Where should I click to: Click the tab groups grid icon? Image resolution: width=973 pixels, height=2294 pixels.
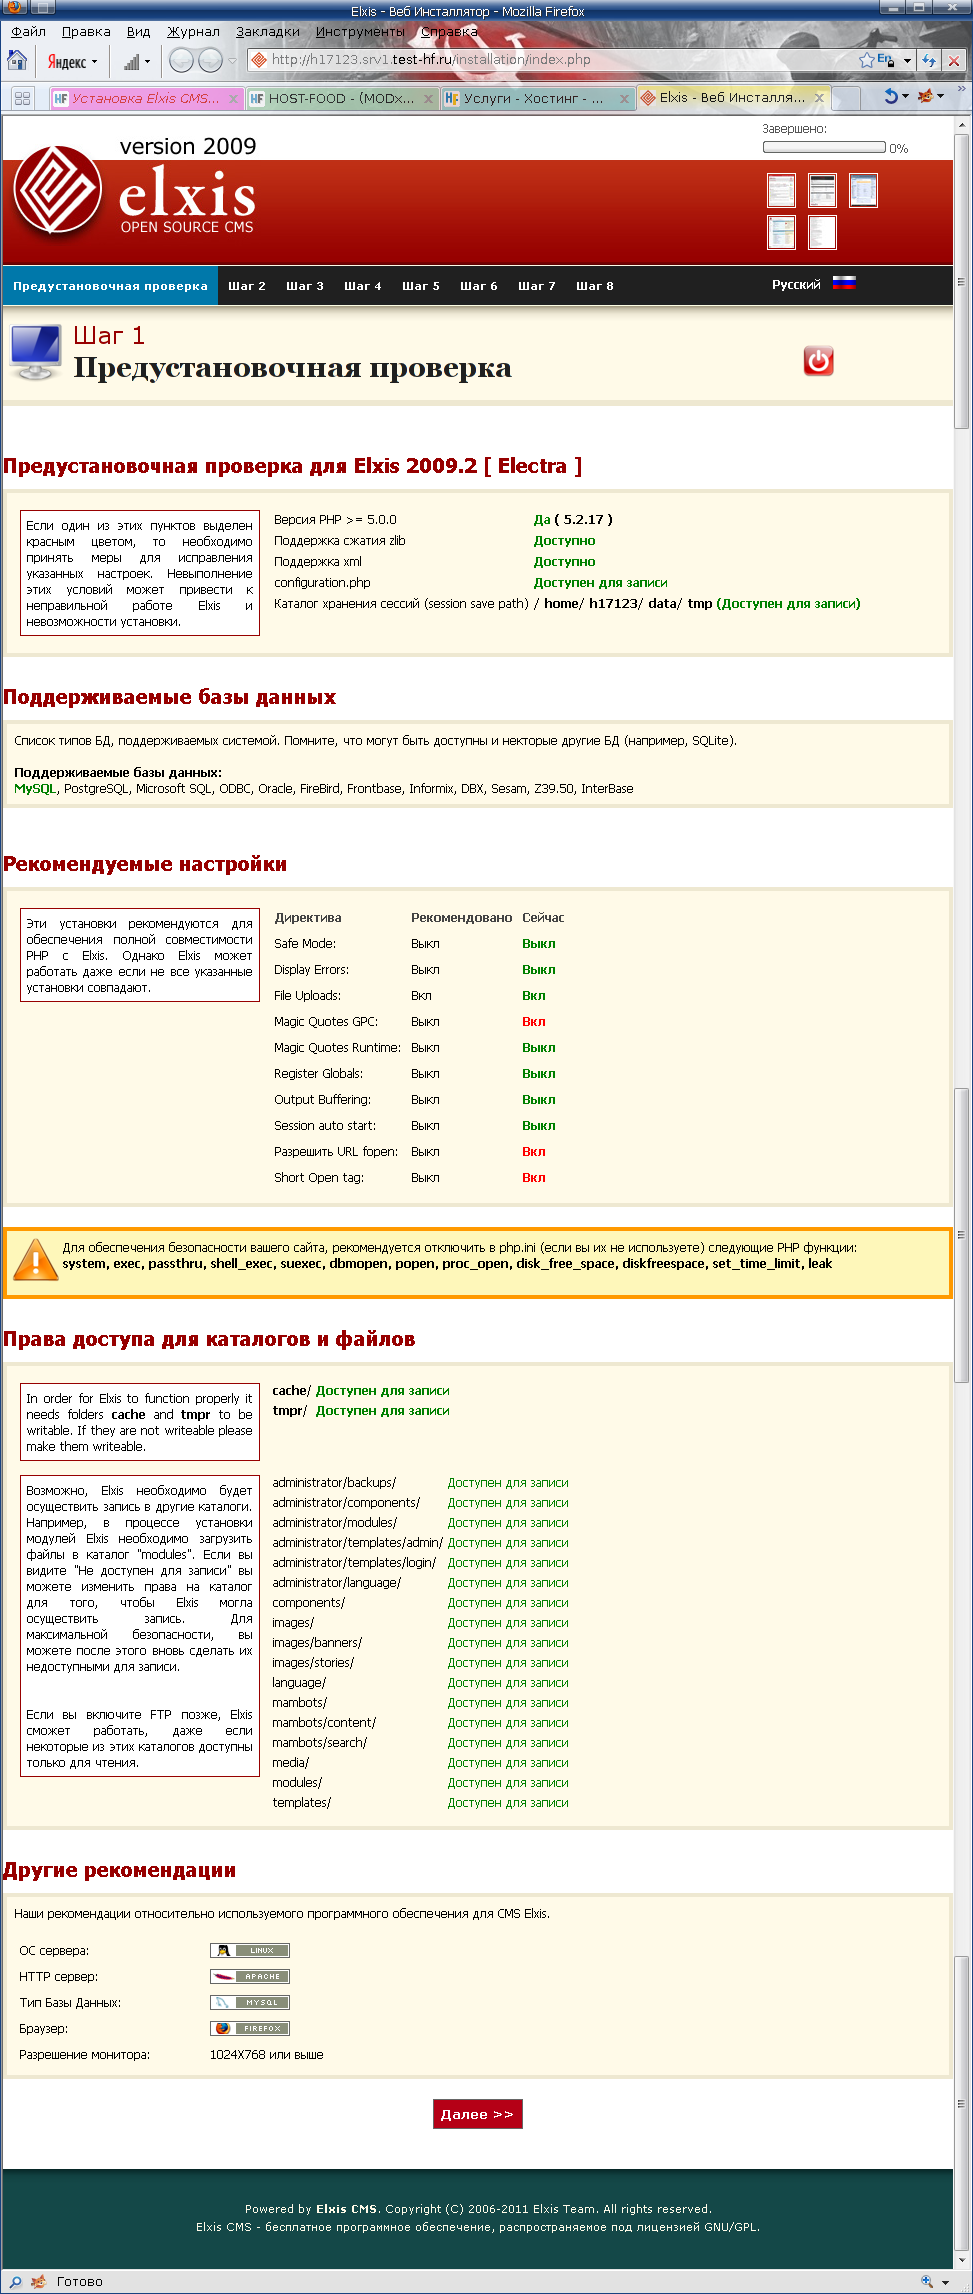click(x=22, y=98)
